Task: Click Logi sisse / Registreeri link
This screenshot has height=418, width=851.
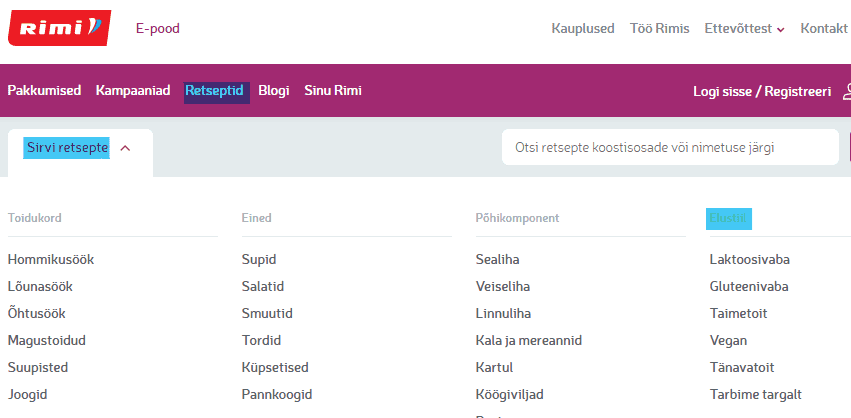Action: [761, 91]
